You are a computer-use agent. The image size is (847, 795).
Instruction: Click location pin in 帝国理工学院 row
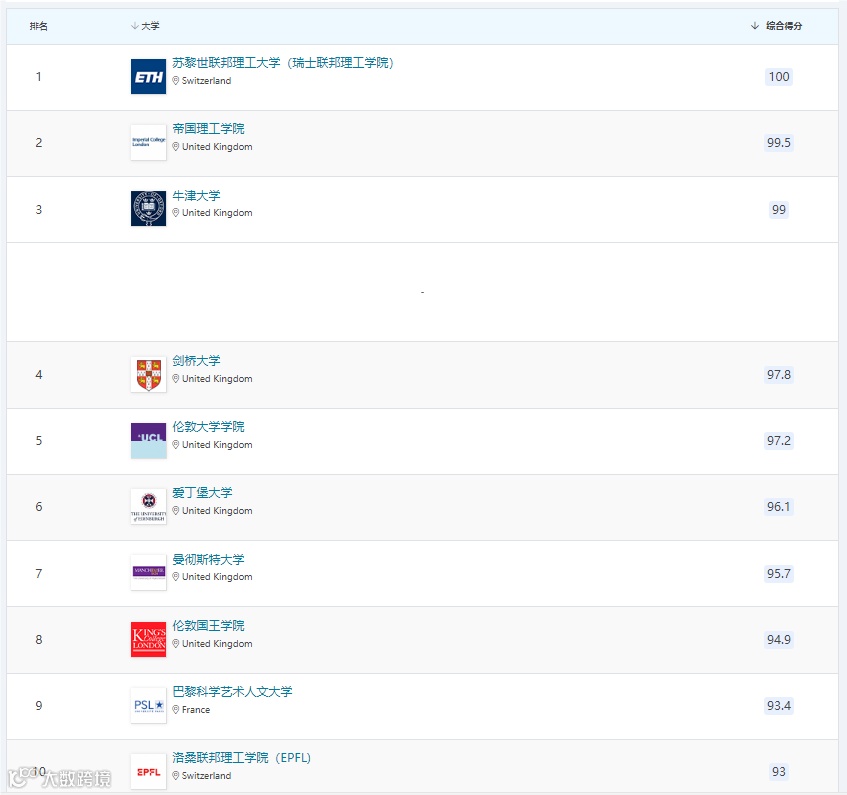click(176, 147)
